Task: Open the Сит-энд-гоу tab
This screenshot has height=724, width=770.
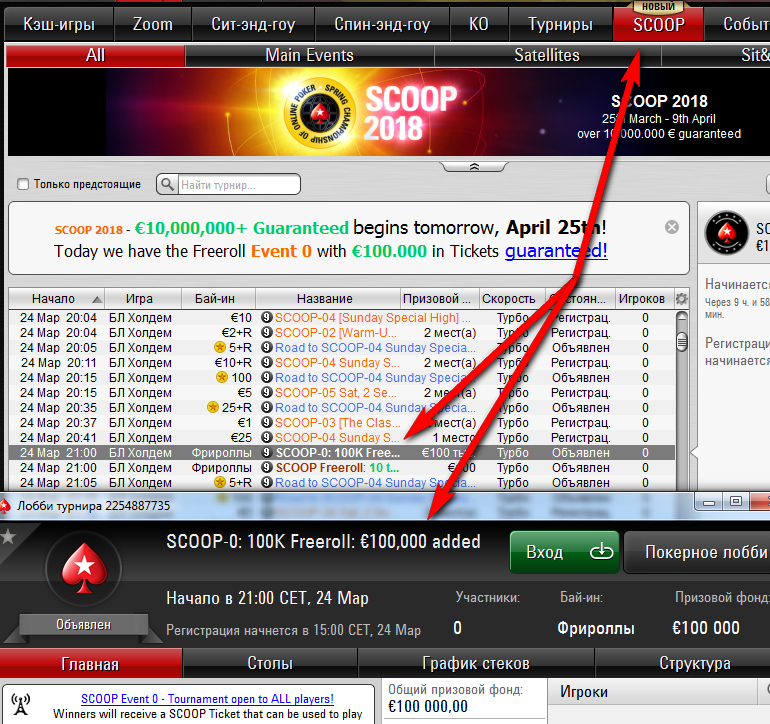Action: coord(253,24)
